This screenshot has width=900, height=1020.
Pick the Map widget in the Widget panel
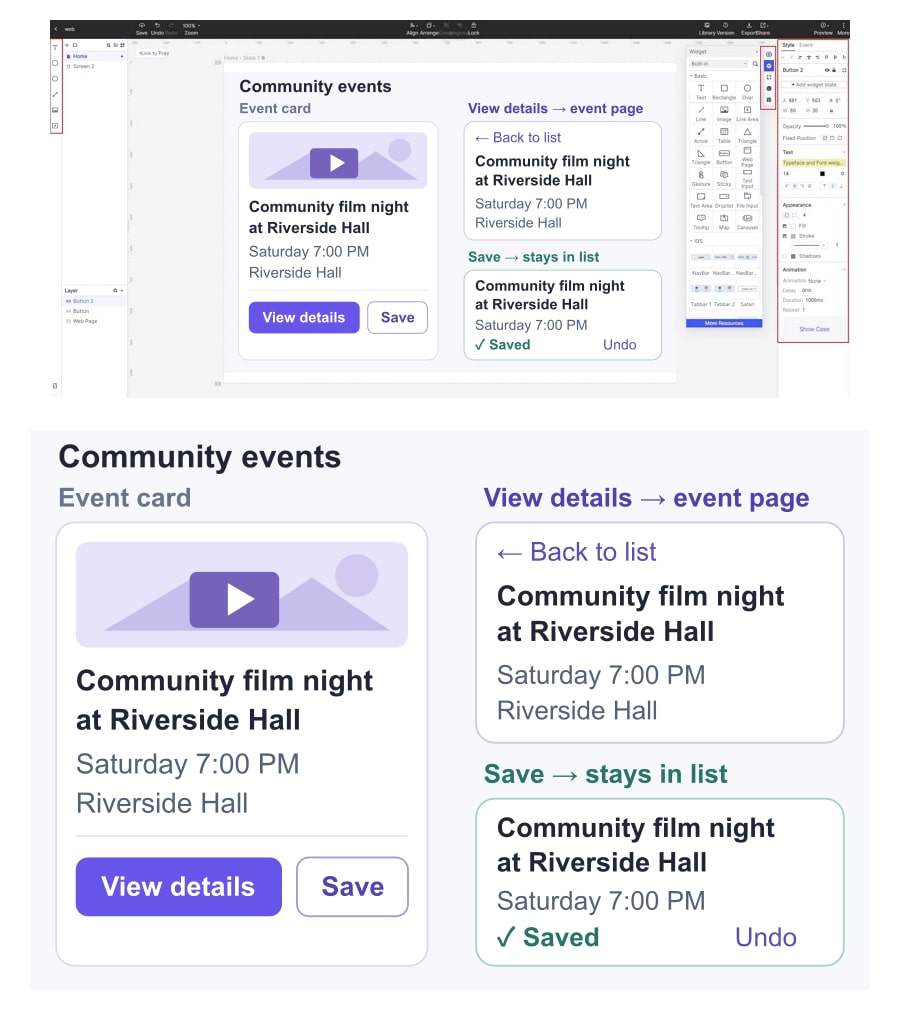click(x=724, y=221)
